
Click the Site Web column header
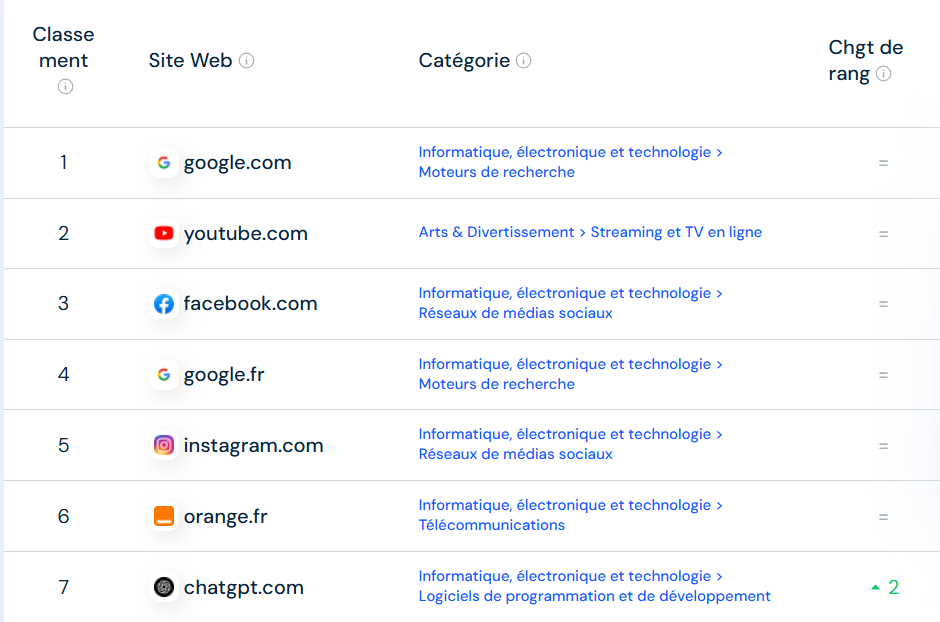pos(190,61)
